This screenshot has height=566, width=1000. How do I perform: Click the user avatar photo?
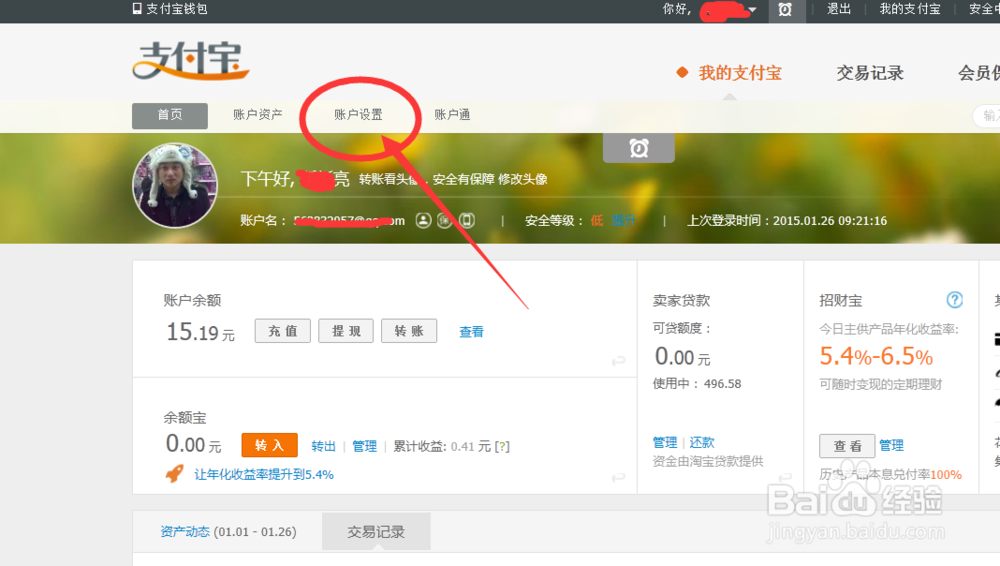(175, 185)
